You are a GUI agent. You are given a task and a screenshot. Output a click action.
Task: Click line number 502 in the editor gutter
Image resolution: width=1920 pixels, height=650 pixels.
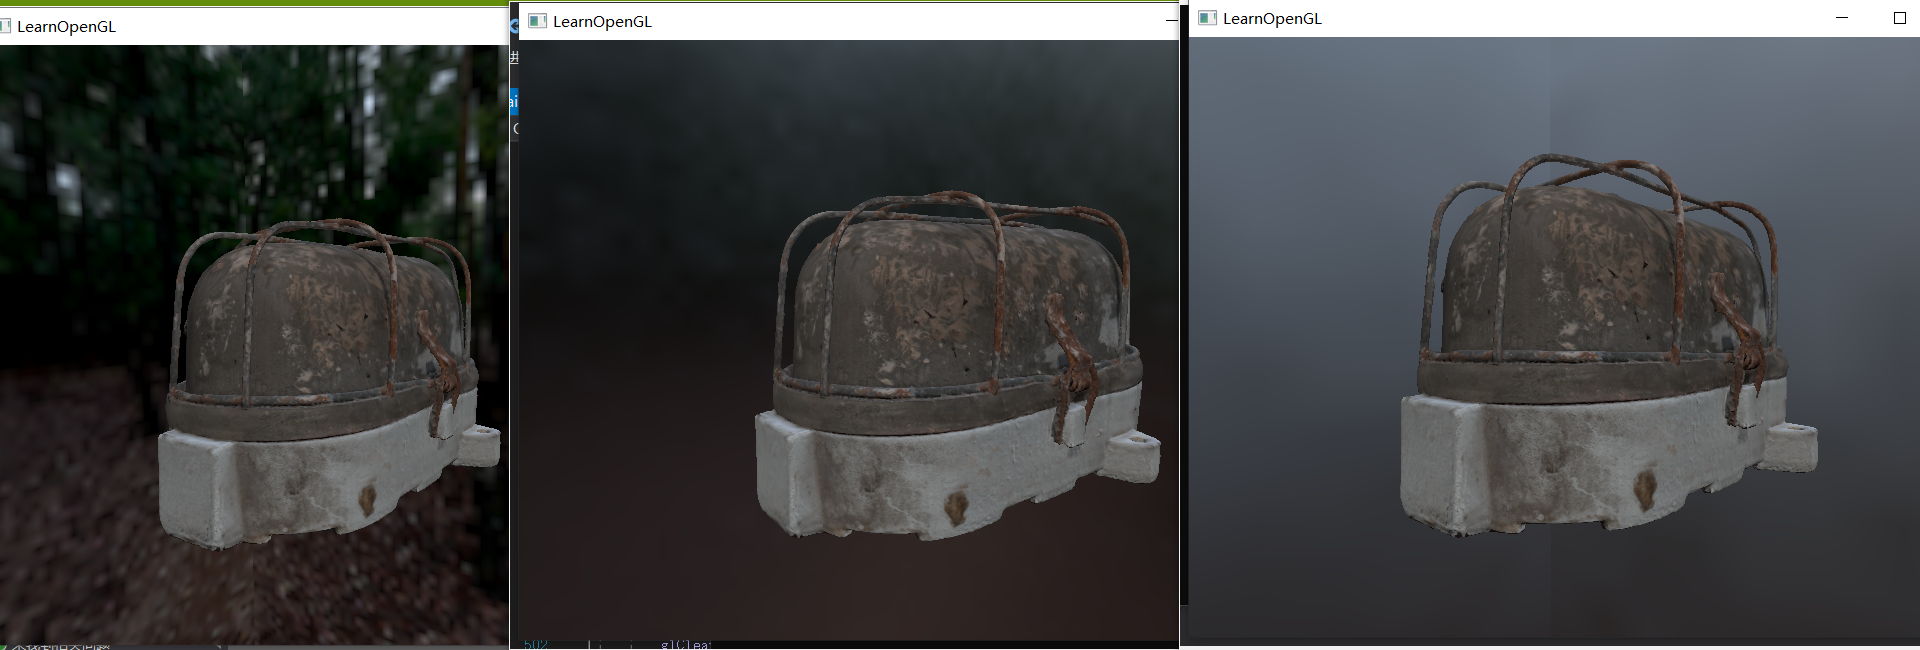(536, 644)
